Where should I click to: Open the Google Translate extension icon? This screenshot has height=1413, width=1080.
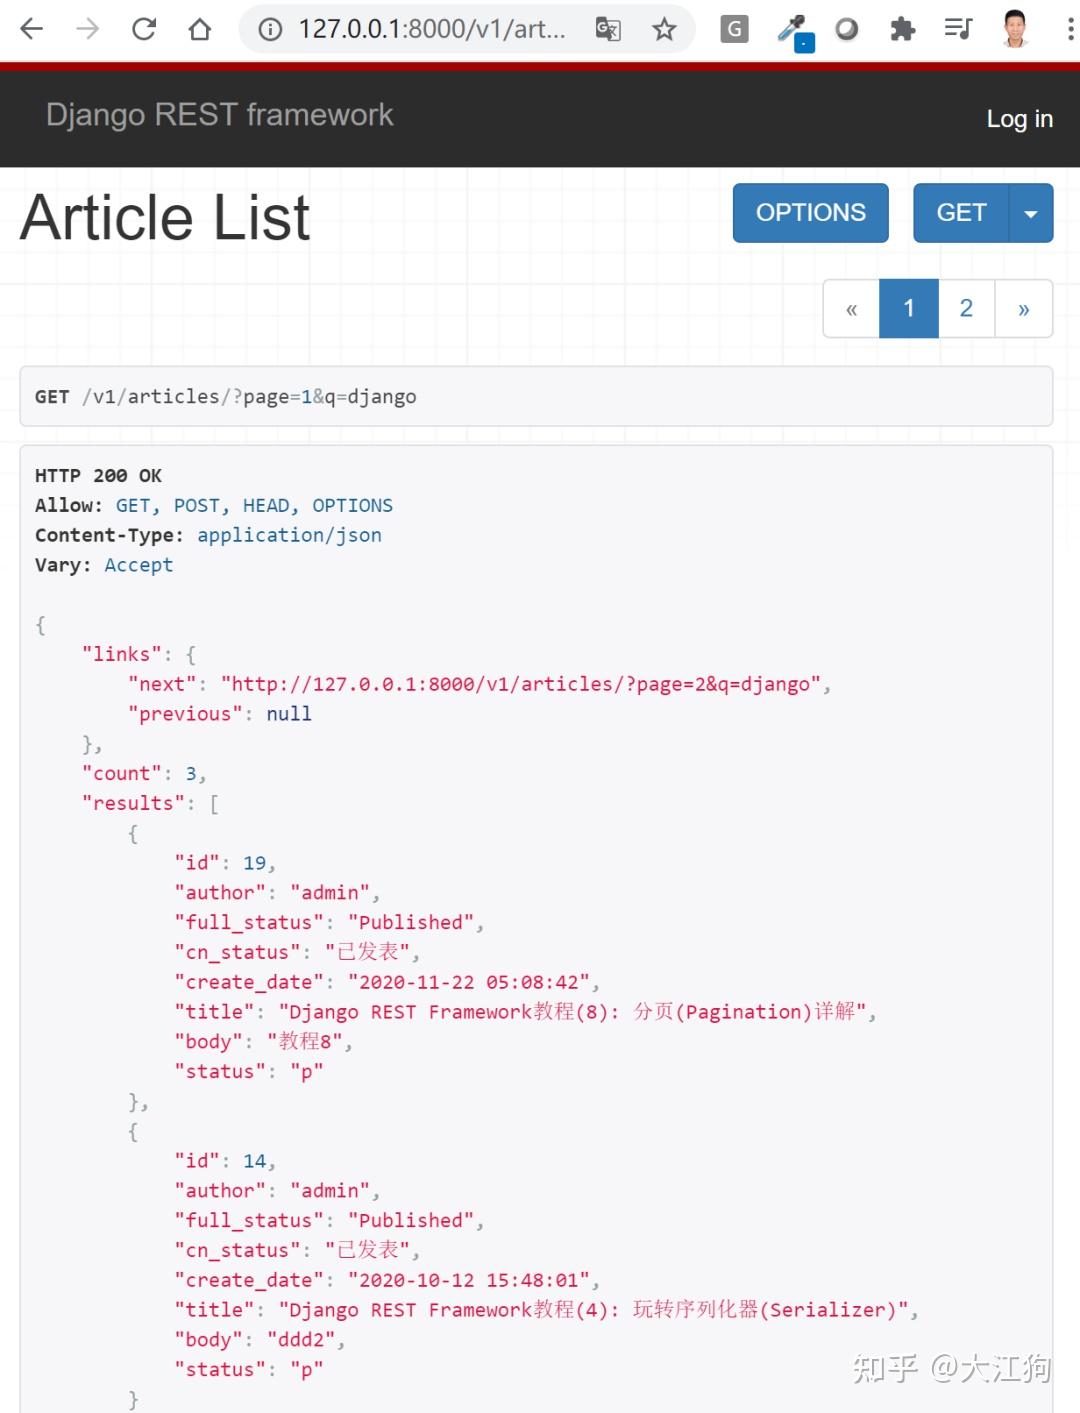(607, 29)
